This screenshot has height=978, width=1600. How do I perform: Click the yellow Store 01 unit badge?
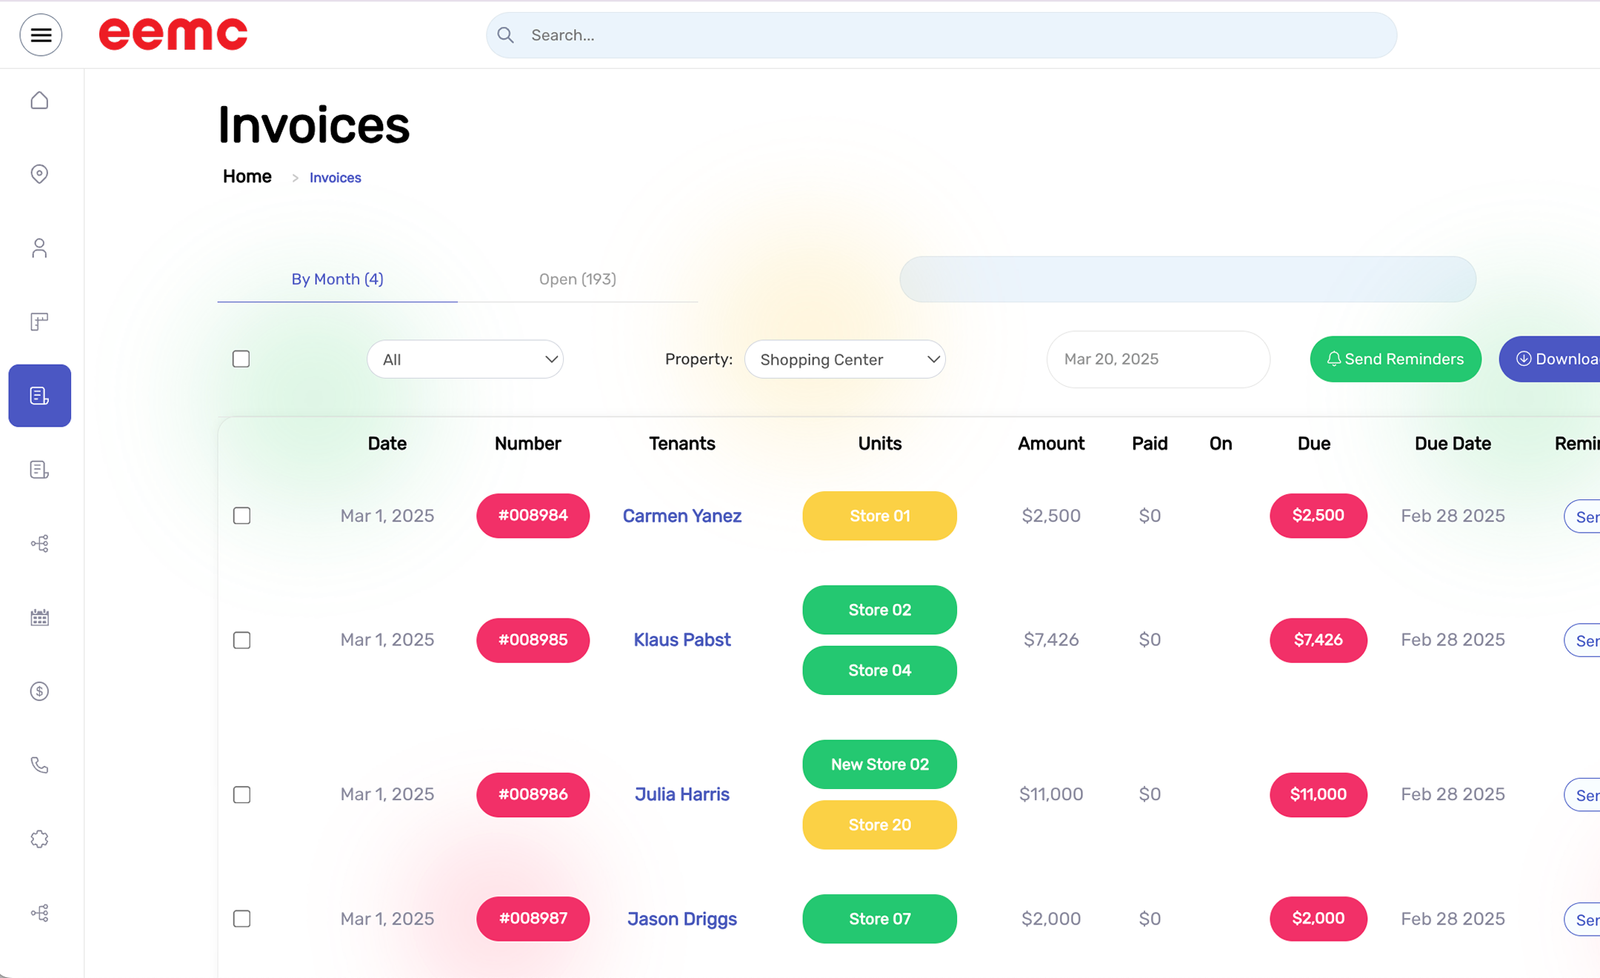point(879,516)
